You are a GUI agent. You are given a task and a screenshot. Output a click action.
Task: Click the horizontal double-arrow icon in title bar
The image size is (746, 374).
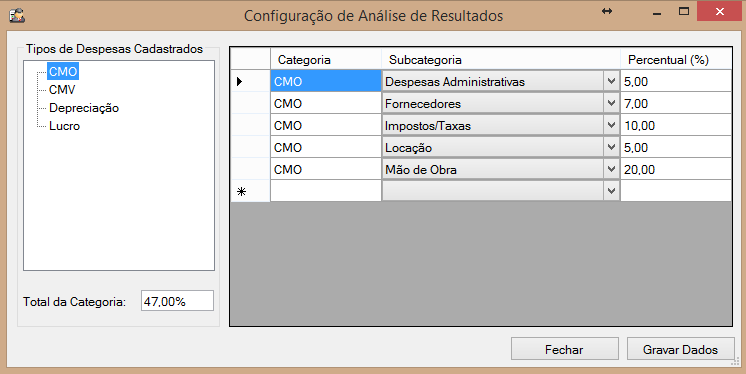607,11
